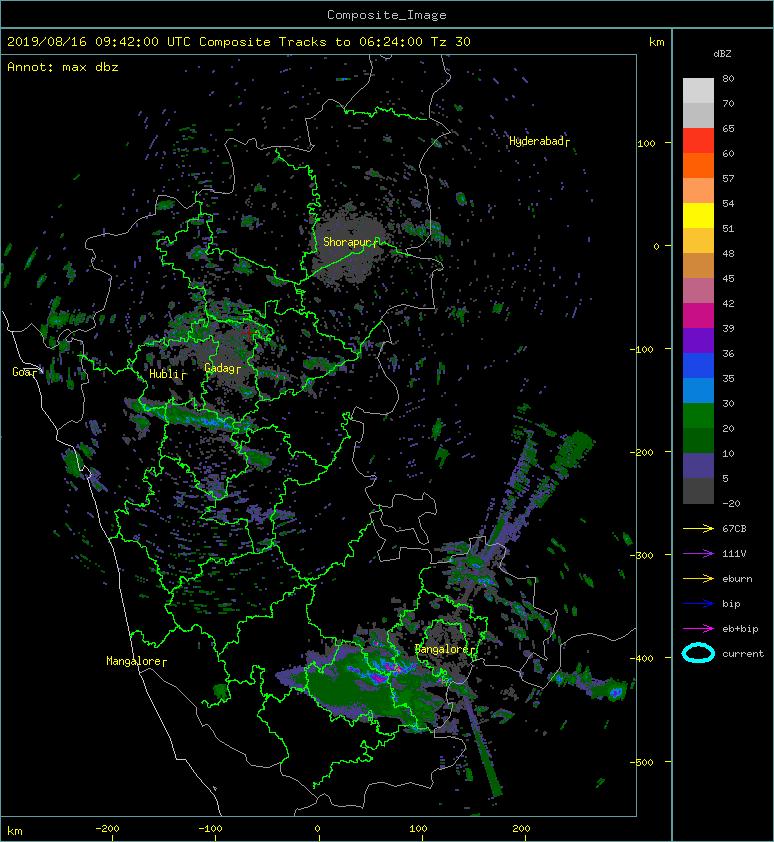774x842 pixels.
Task: Click the 67CB yellow arrow legend icon
Action: click(698, 528)
